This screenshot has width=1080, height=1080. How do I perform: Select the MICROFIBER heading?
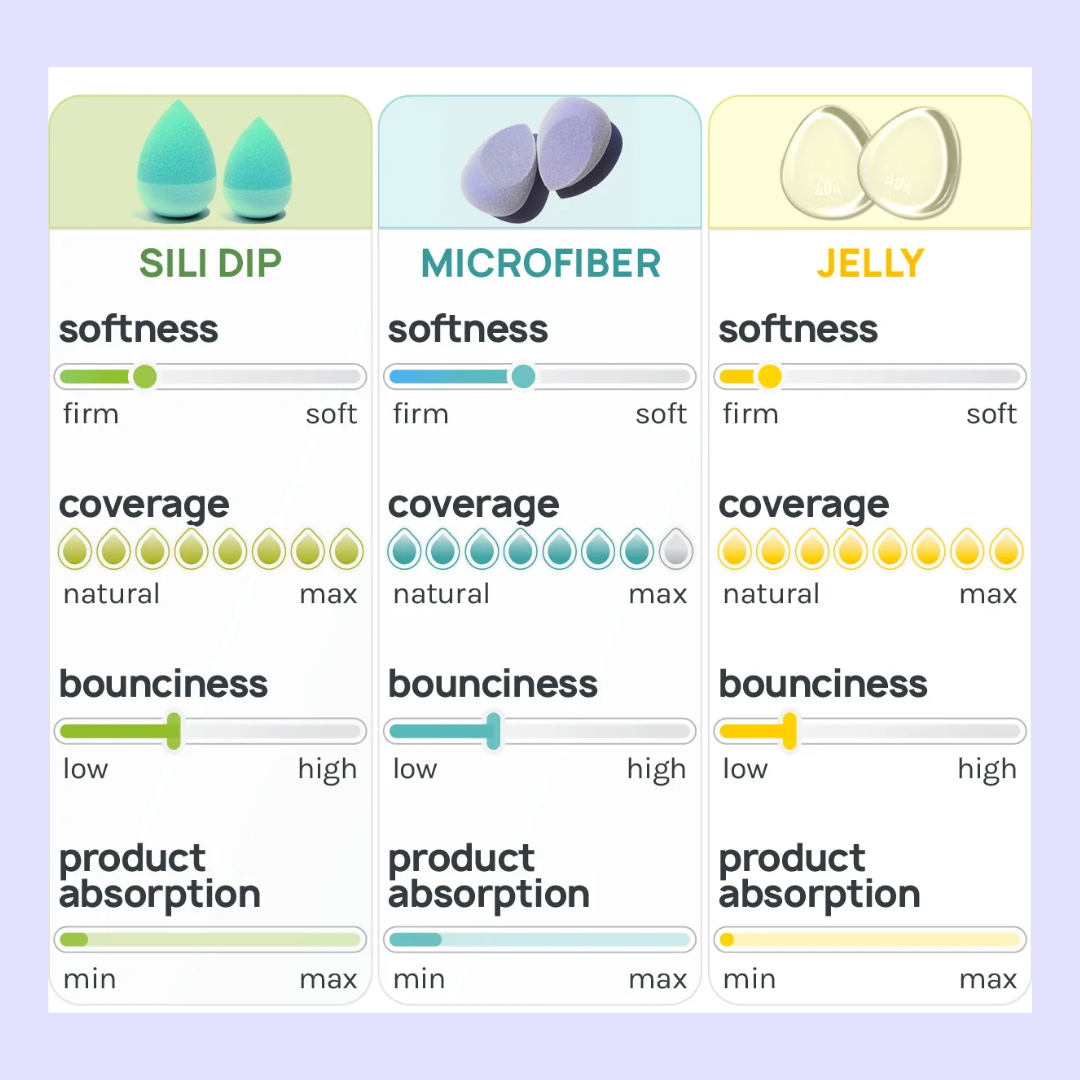click(x=541, y=263)
